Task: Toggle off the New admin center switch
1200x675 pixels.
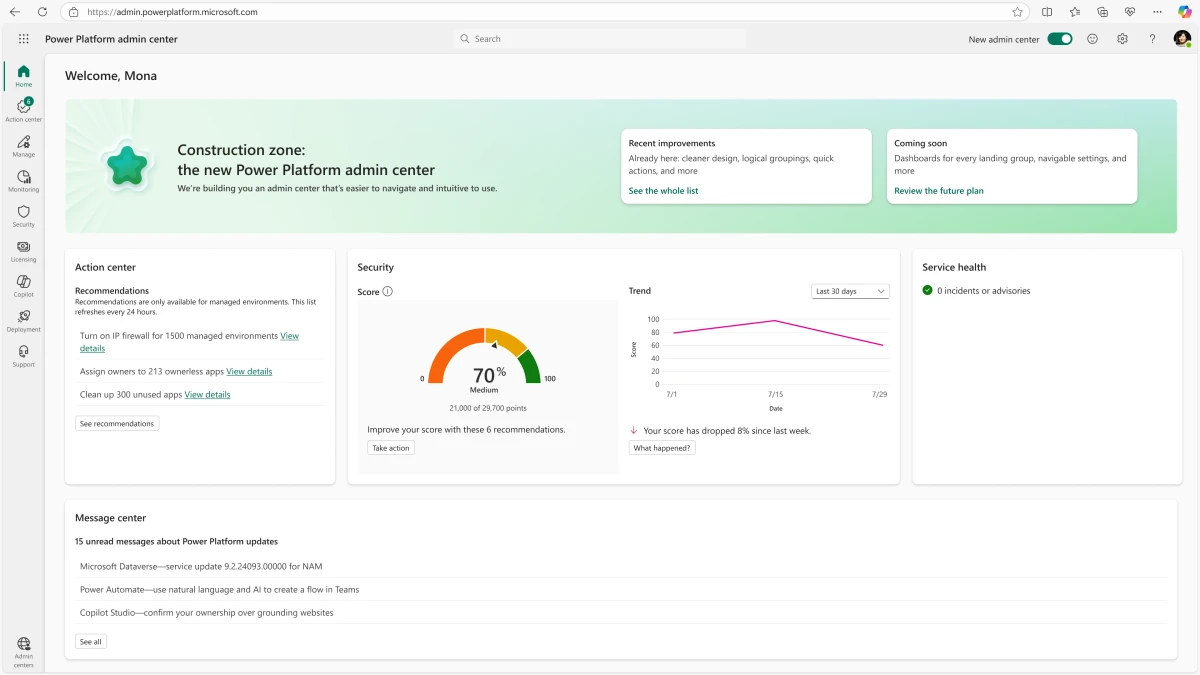Action: click(1059, 38)
